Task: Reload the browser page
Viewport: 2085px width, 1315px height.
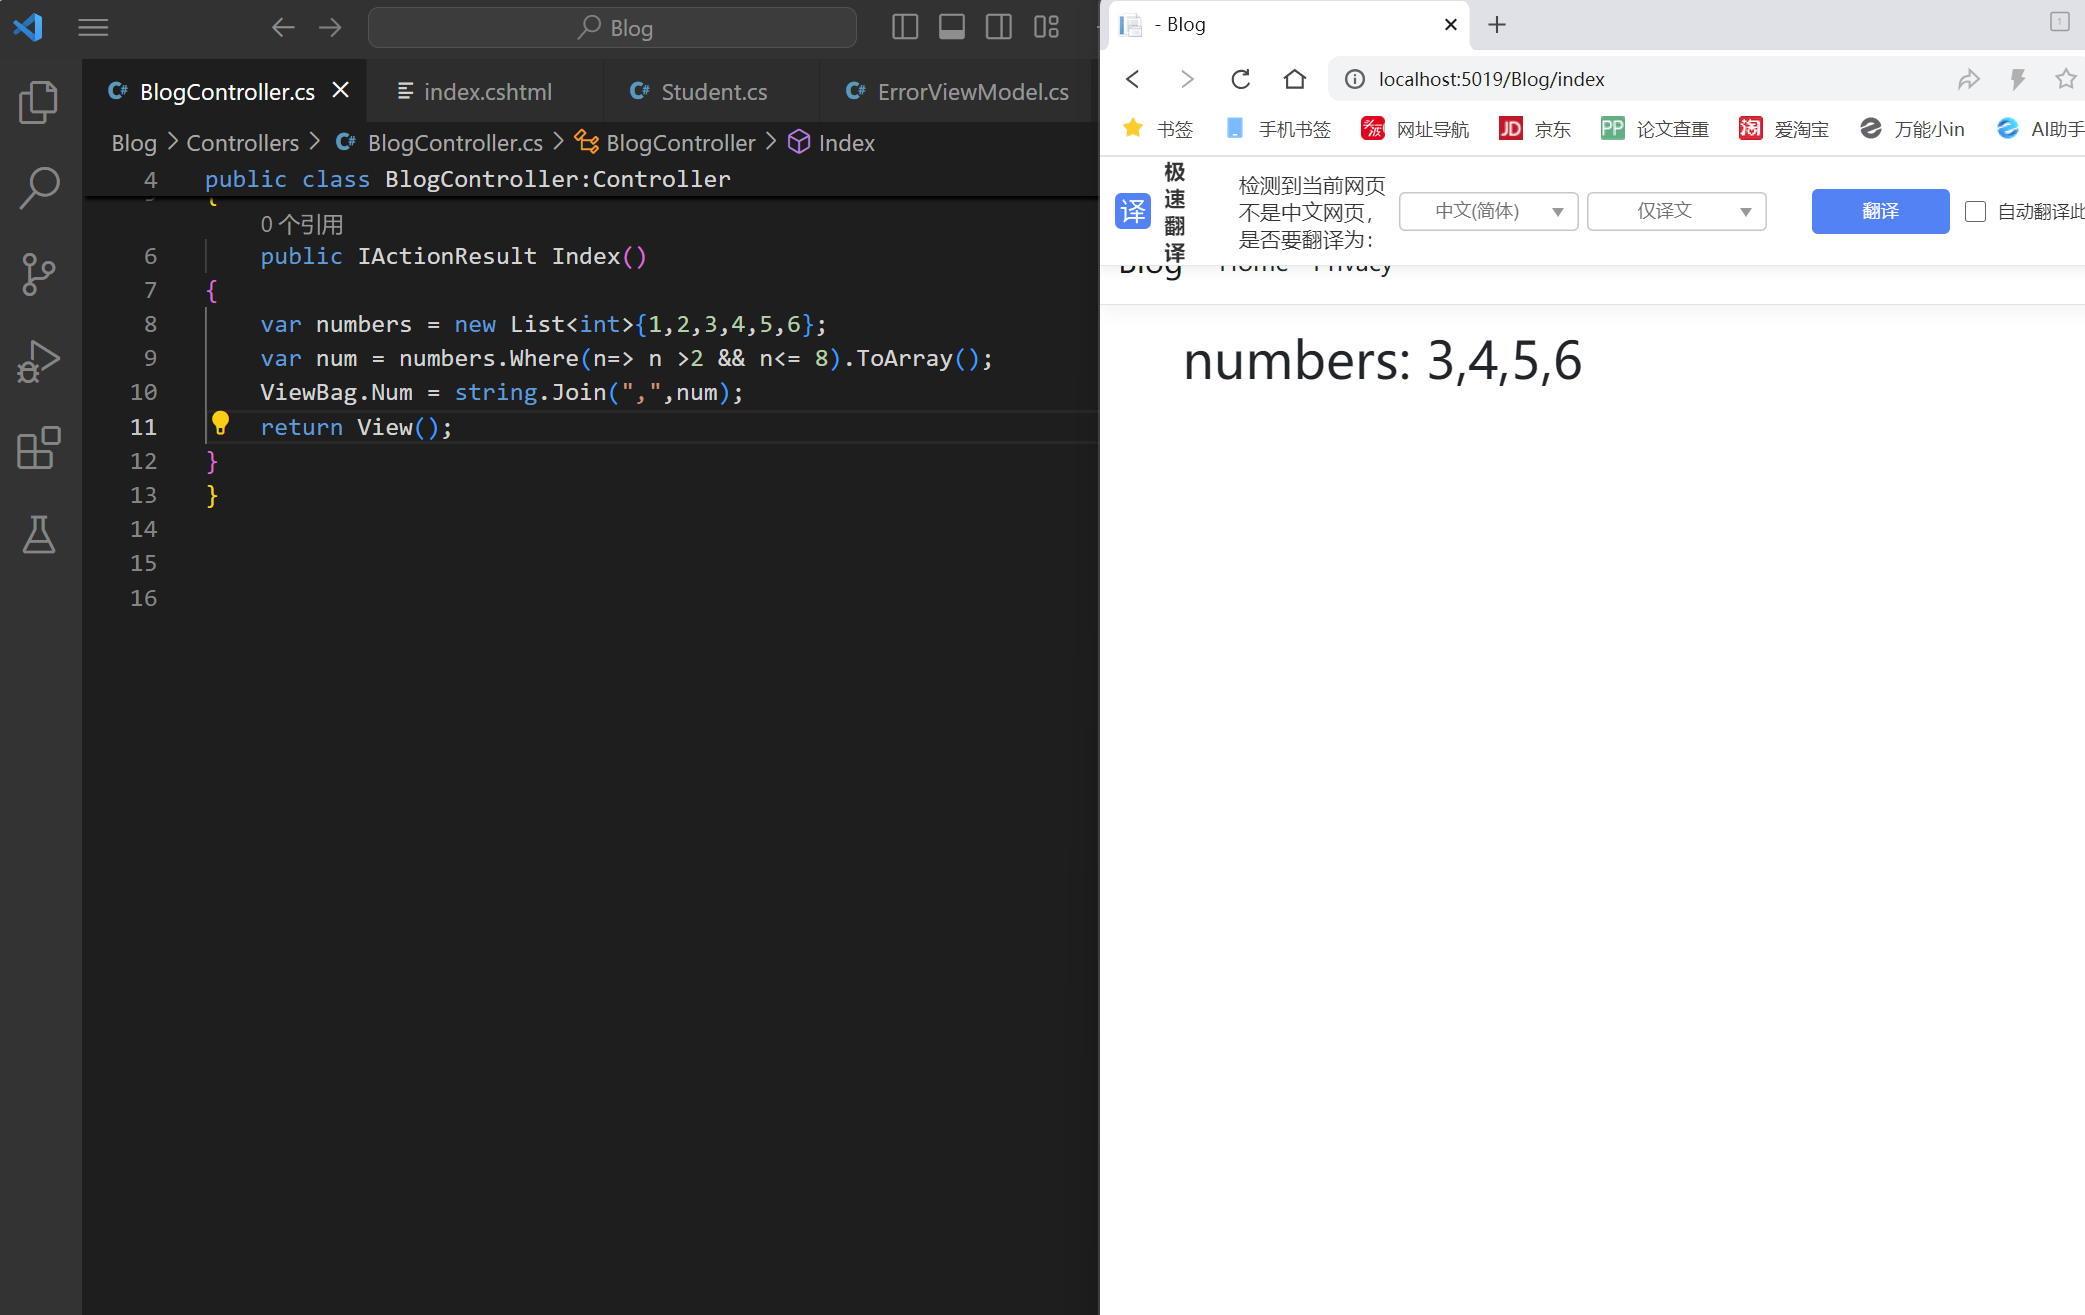Action: pos(1240,79)
